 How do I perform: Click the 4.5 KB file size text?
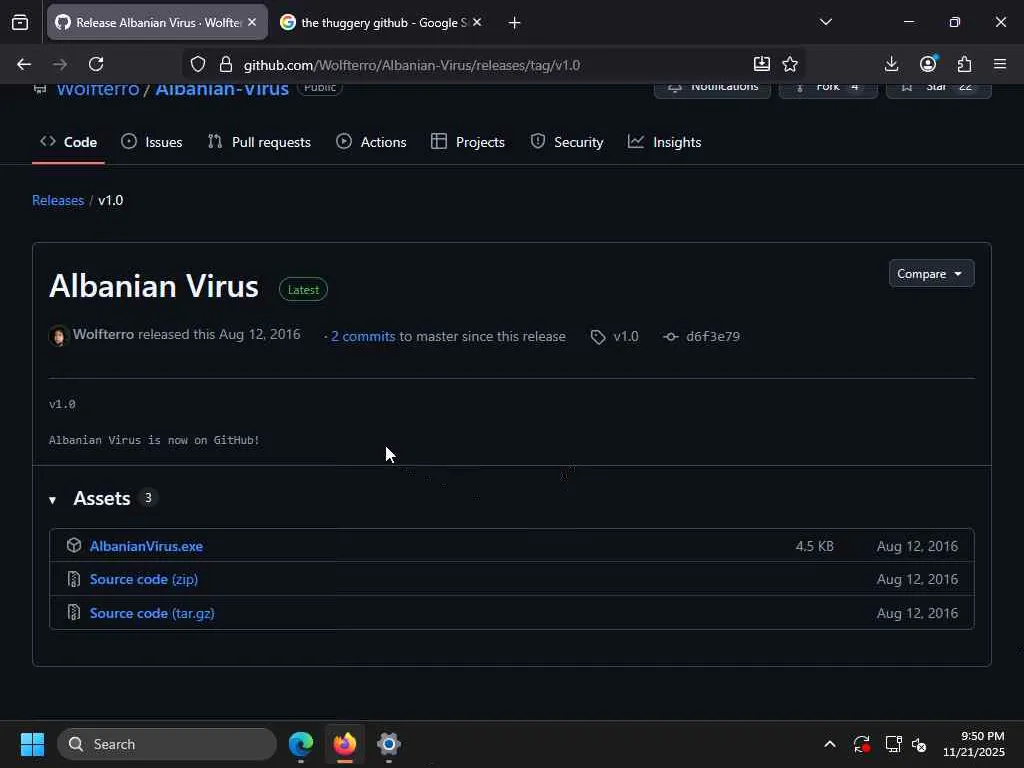tap(814, 546)
